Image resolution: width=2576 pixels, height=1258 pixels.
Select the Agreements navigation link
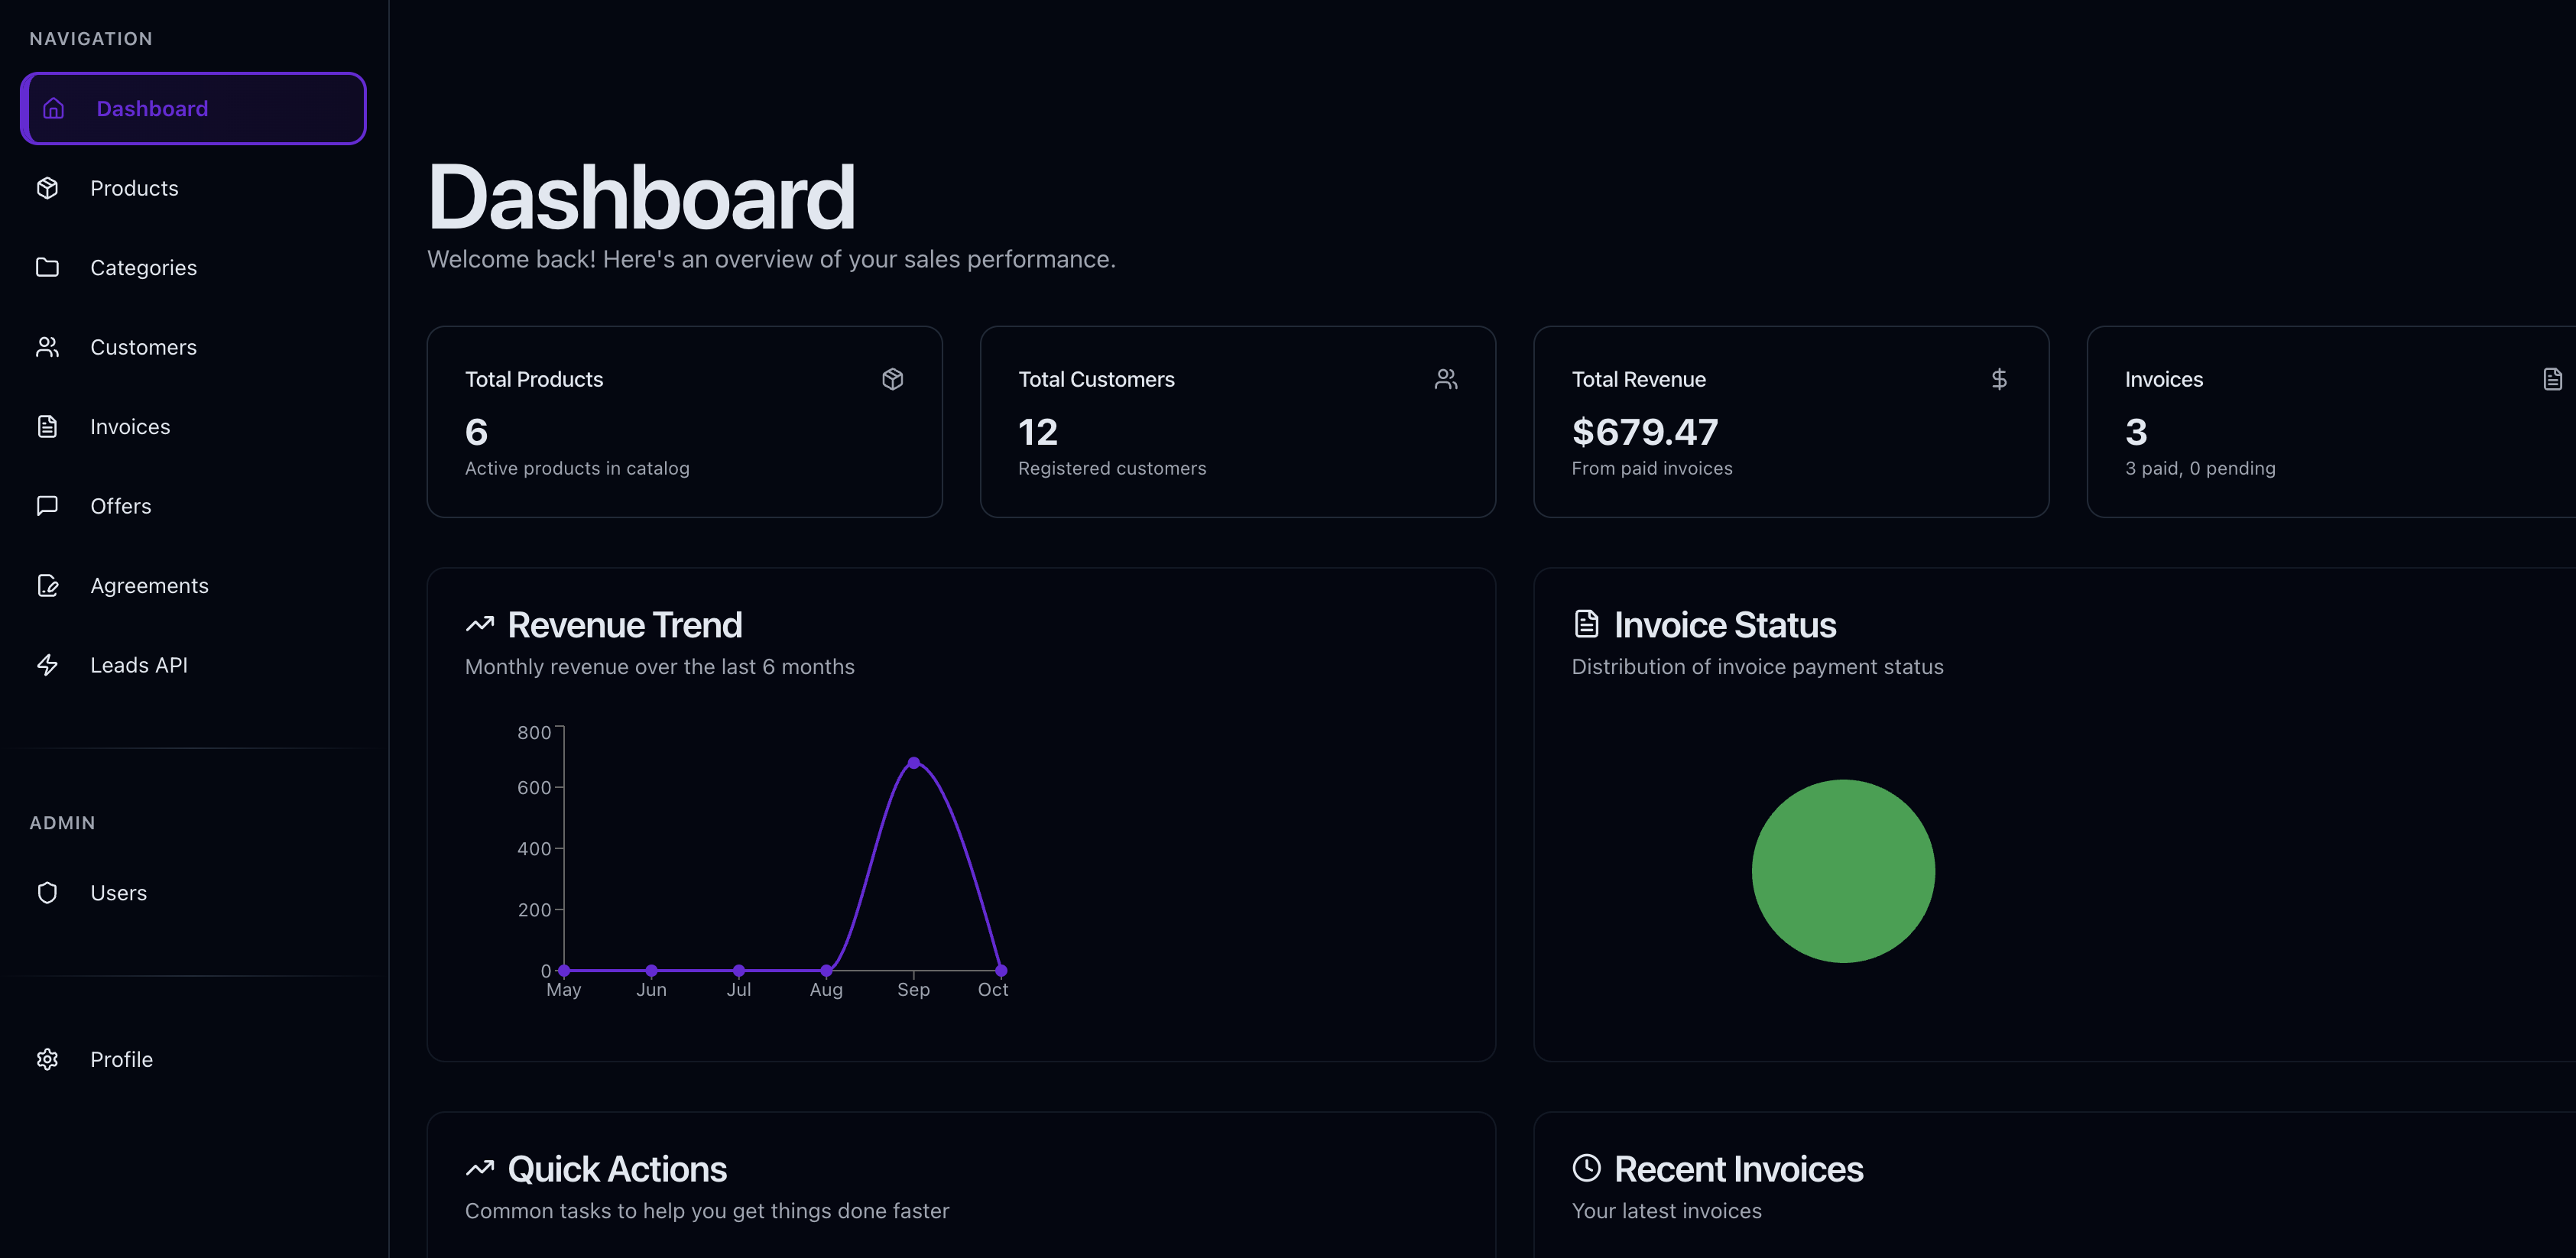tap(149, 585)
